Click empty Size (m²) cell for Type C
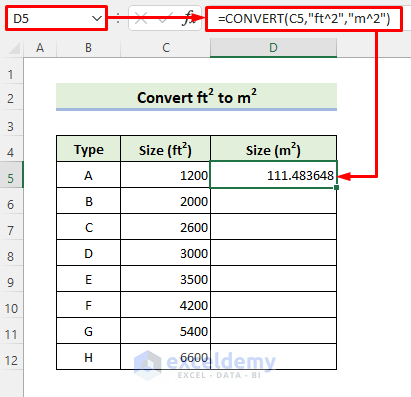 point(273,227)
